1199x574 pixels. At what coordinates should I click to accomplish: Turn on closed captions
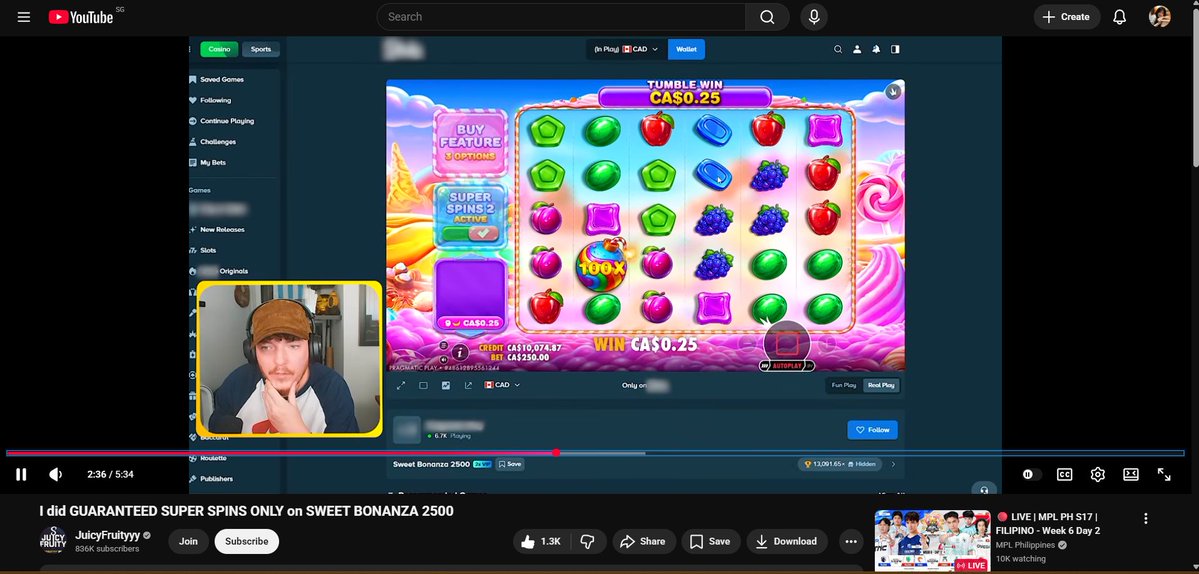click(1064, 475)
